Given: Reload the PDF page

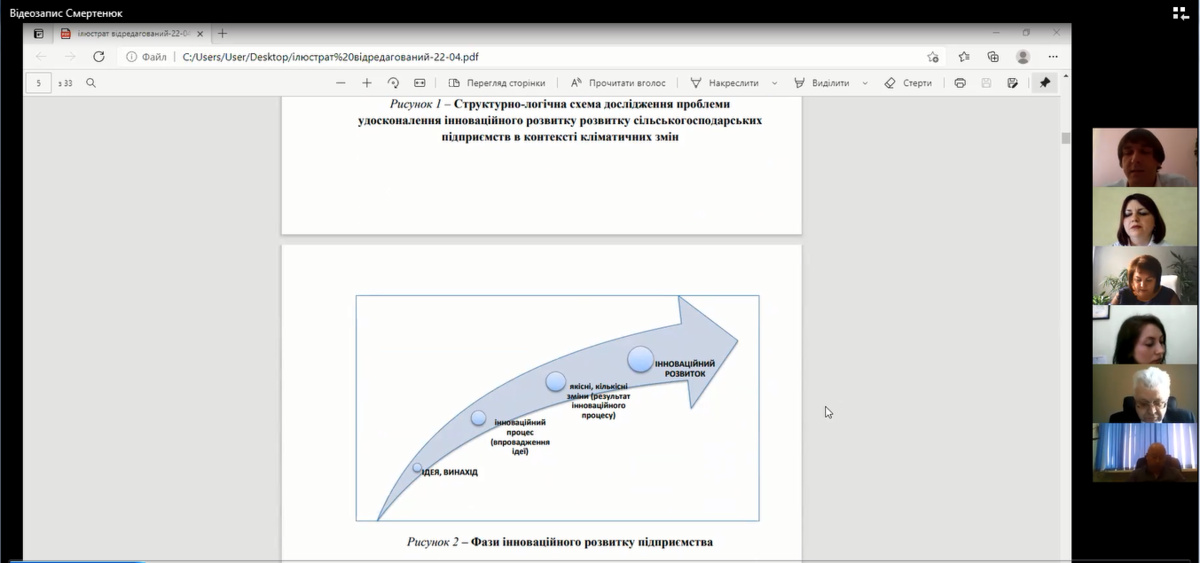Looking at the screenshot, I should (99, 57).
